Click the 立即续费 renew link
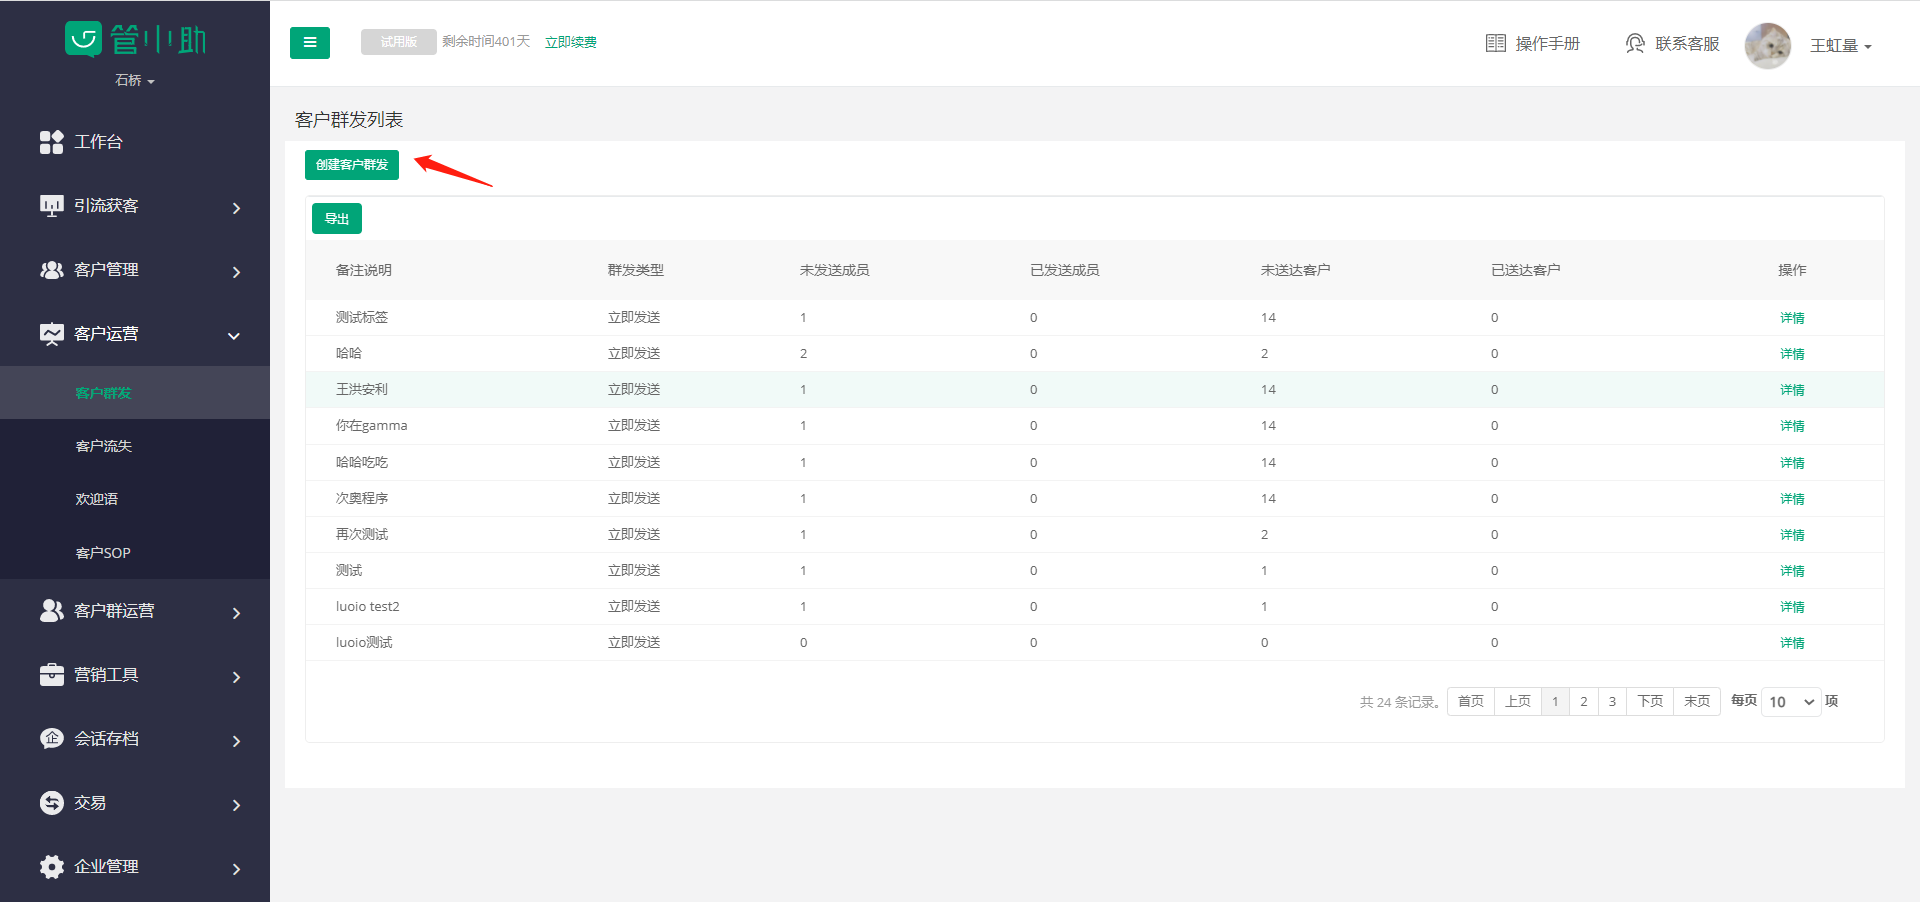The width and height of the screenshot is (1920, 902). pyautogui.click(x=571, y=42)
